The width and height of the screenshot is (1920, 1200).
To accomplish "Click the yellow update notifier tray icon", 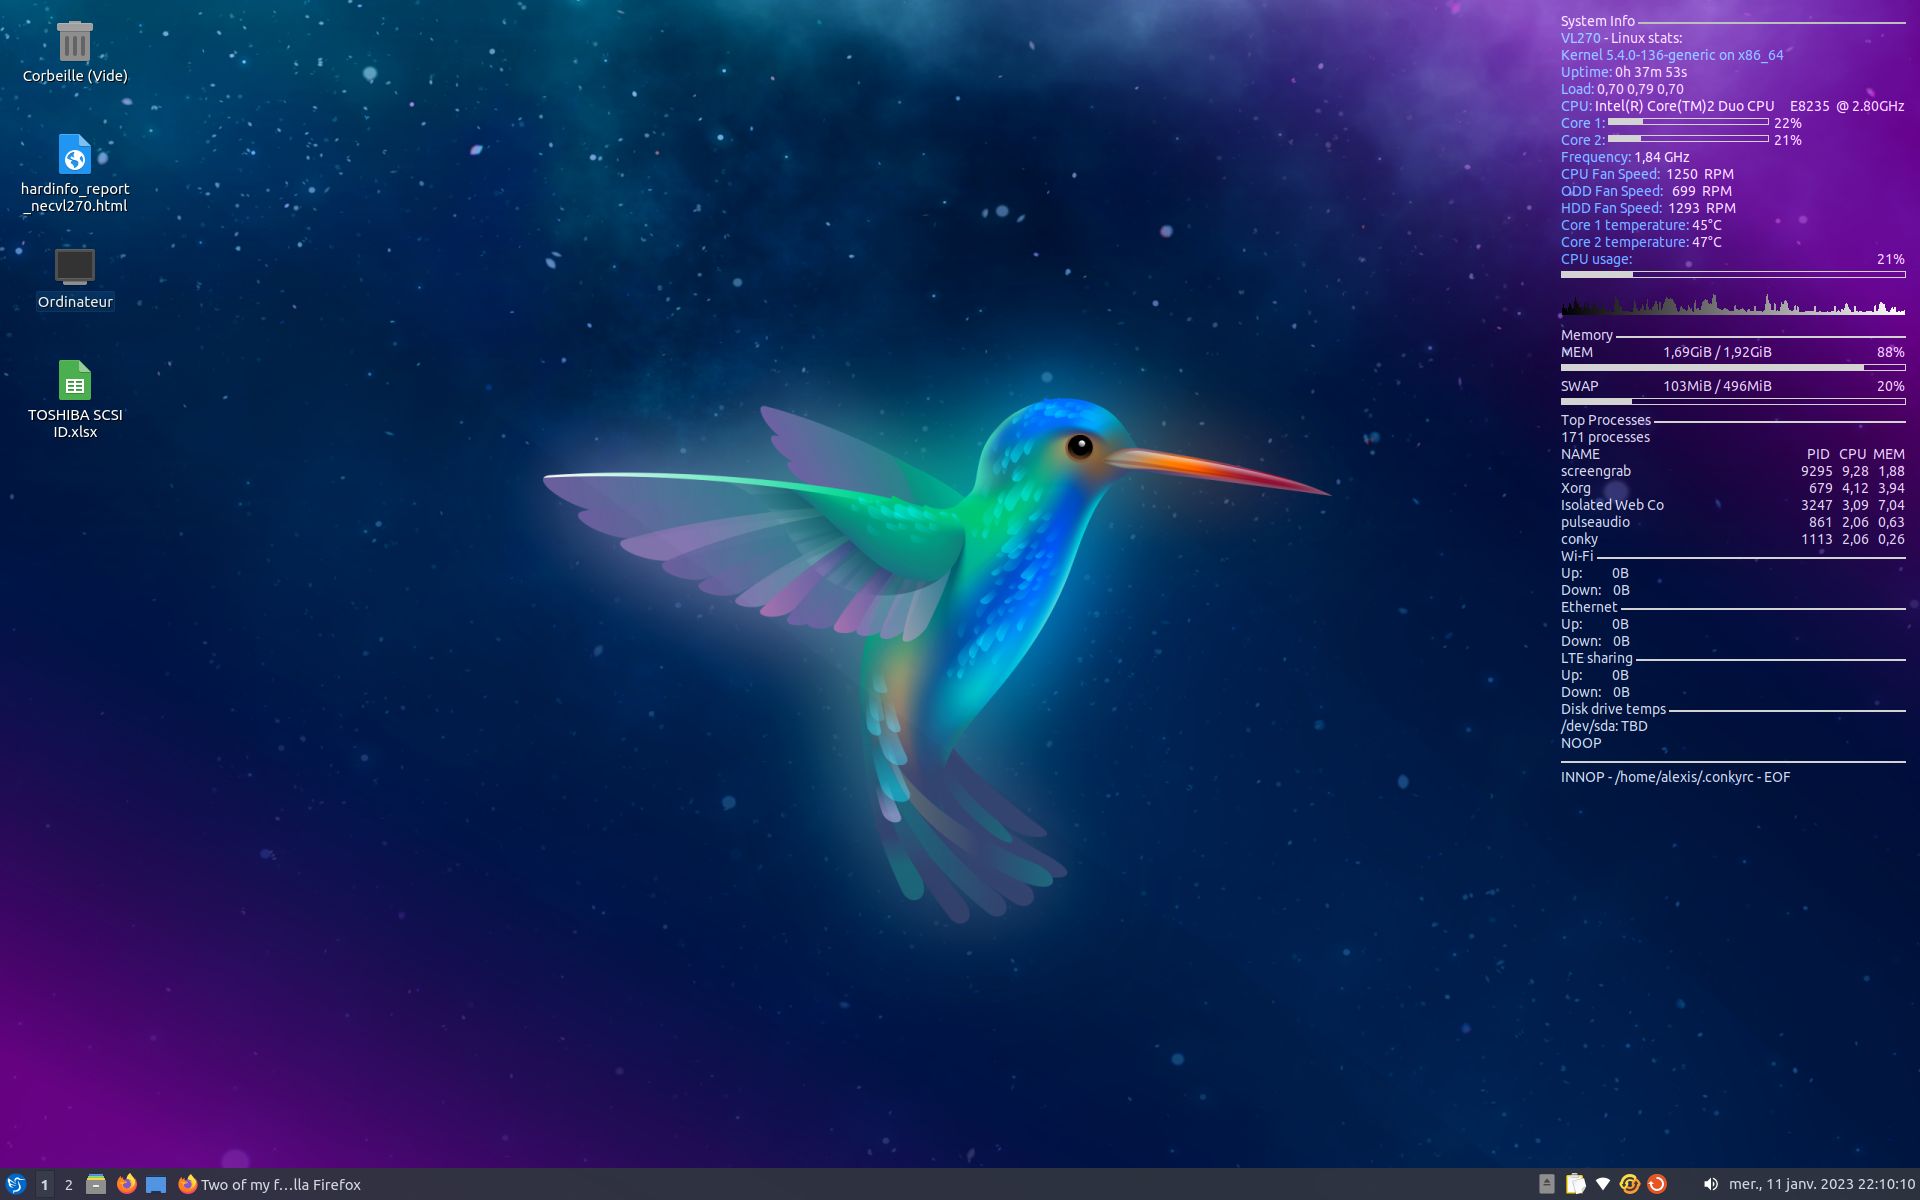I will tap(1629, 1184).
